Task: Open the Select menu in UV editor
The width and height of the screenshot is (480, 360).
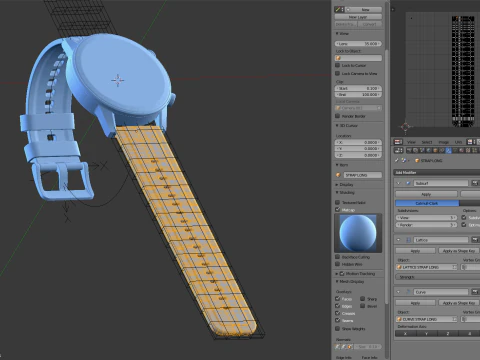Action: click(427, 142)
